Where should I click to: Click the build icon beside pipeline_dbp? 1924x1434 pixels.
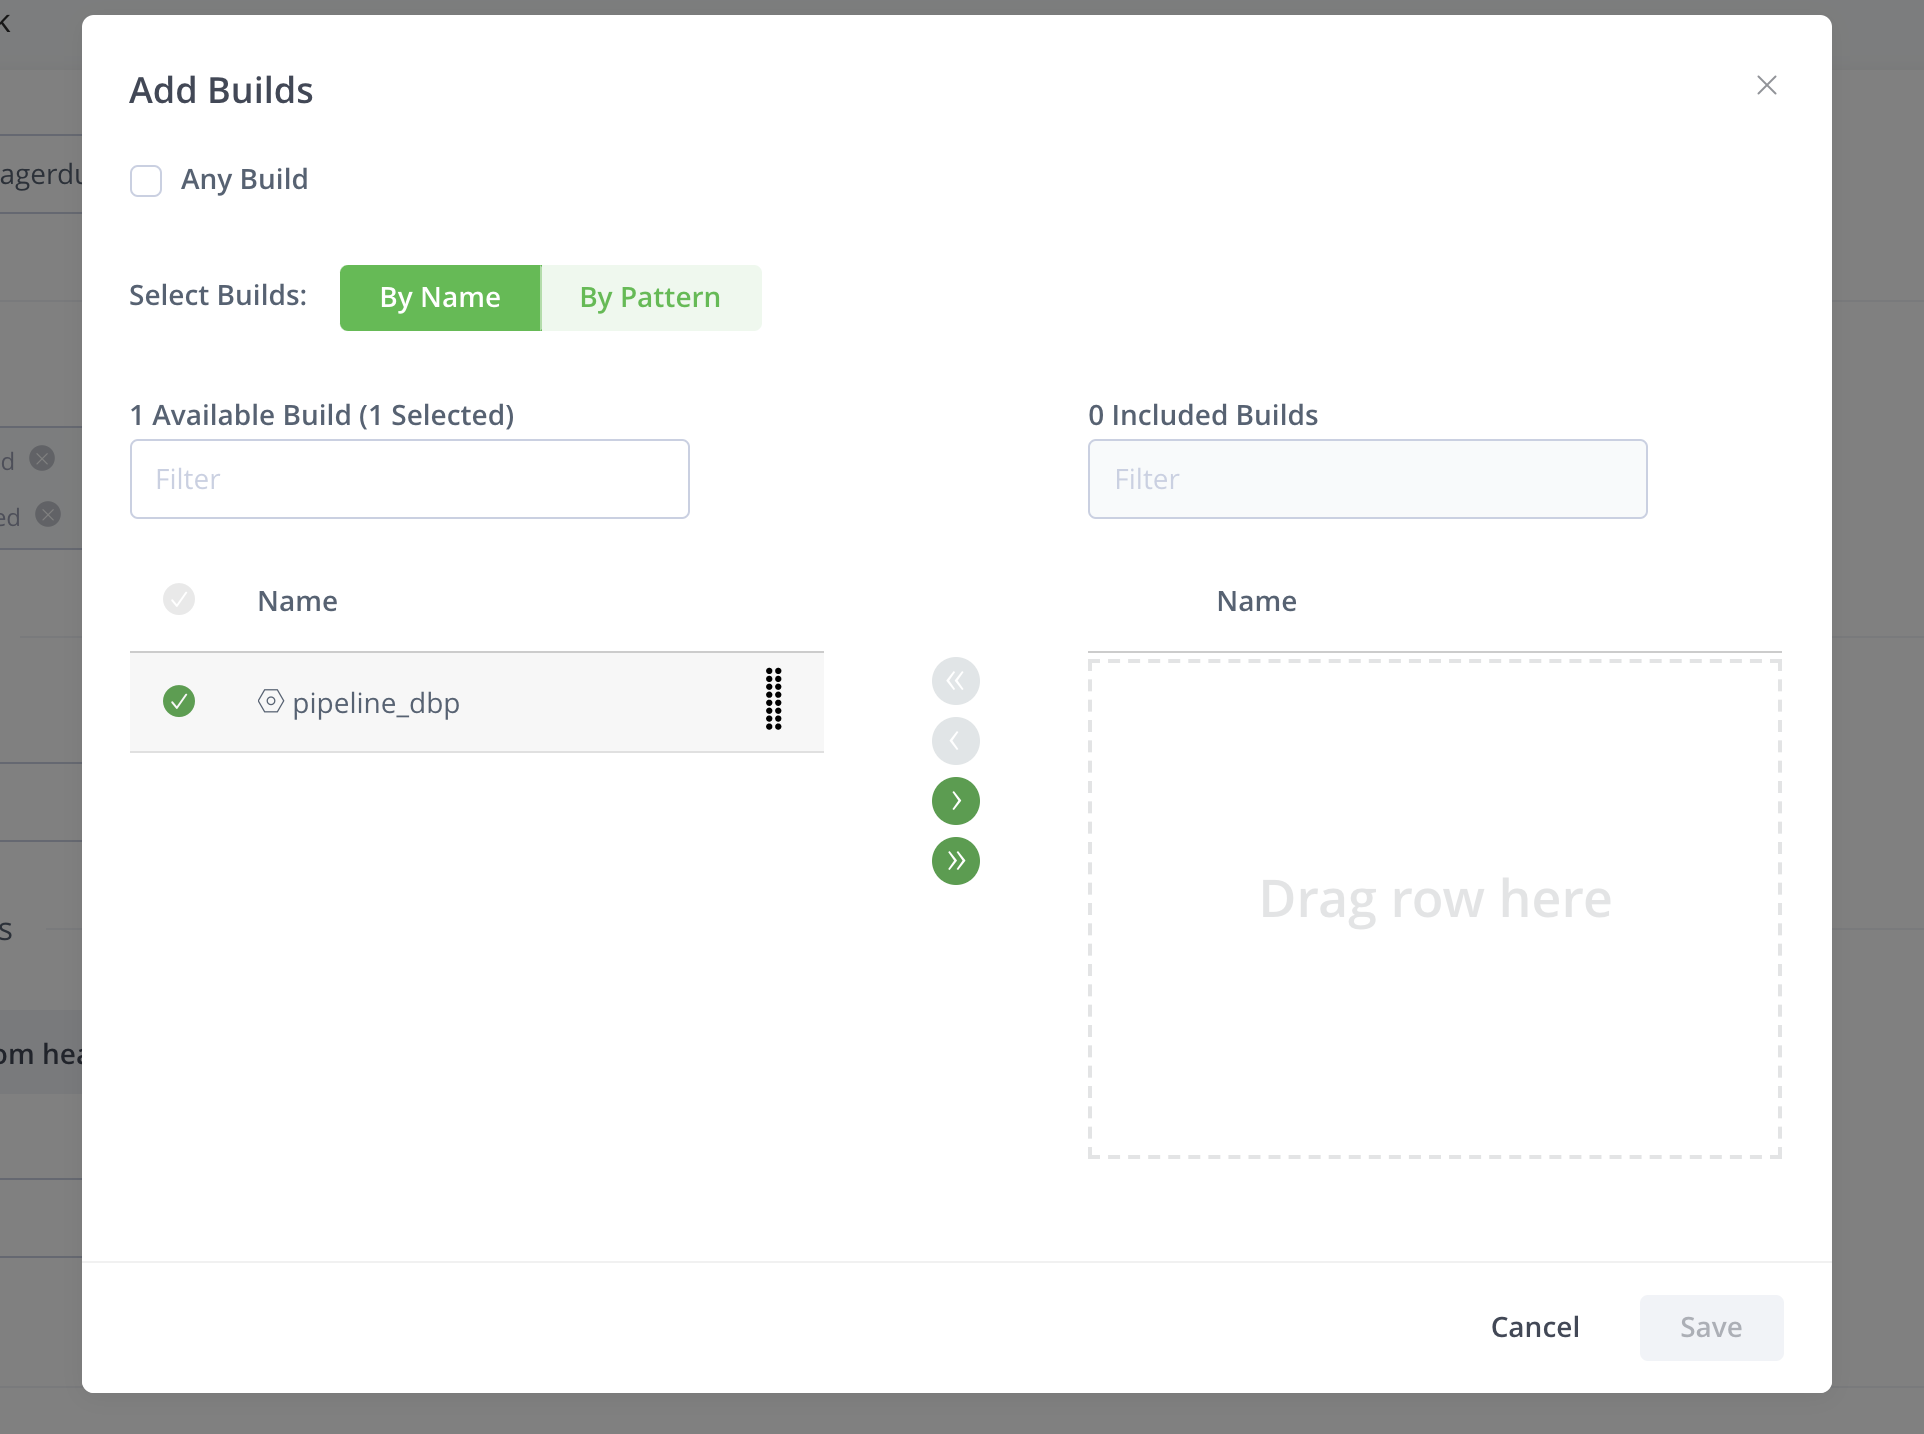click(270, 701)
